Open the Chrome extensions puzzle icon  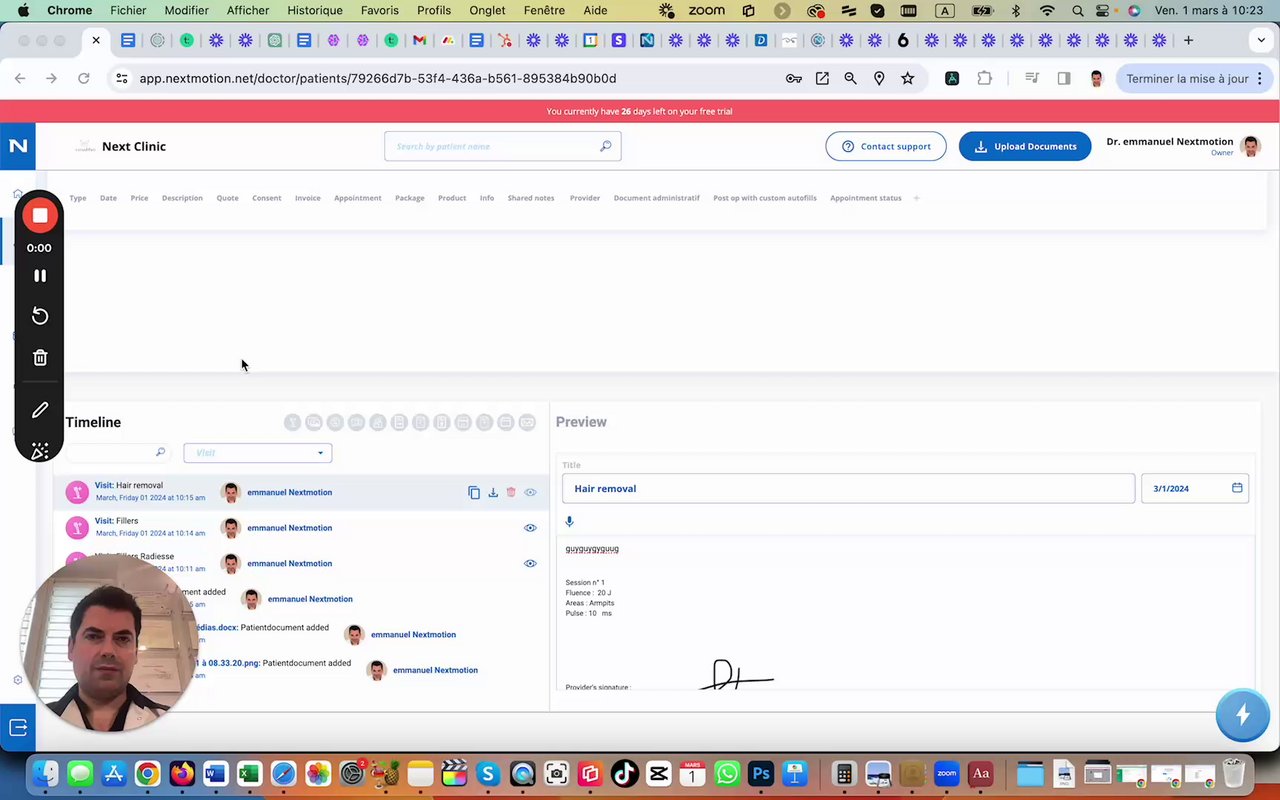pyautogui.click(x=985, y=78)
